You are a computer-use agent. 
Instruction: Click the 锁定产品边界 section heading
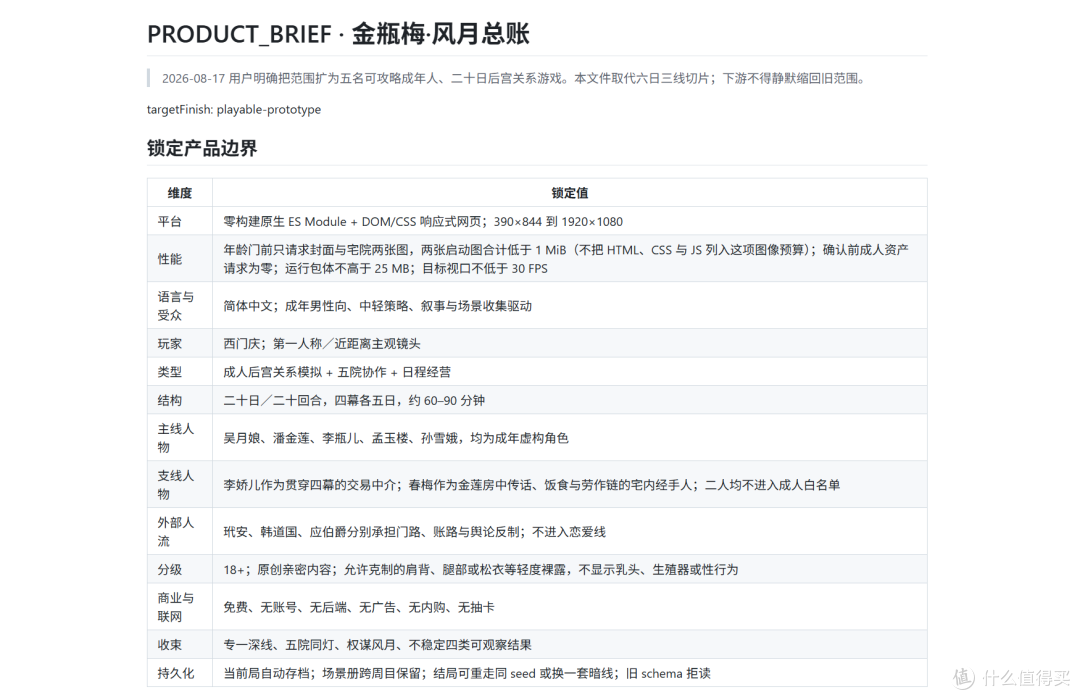(202, 148)
